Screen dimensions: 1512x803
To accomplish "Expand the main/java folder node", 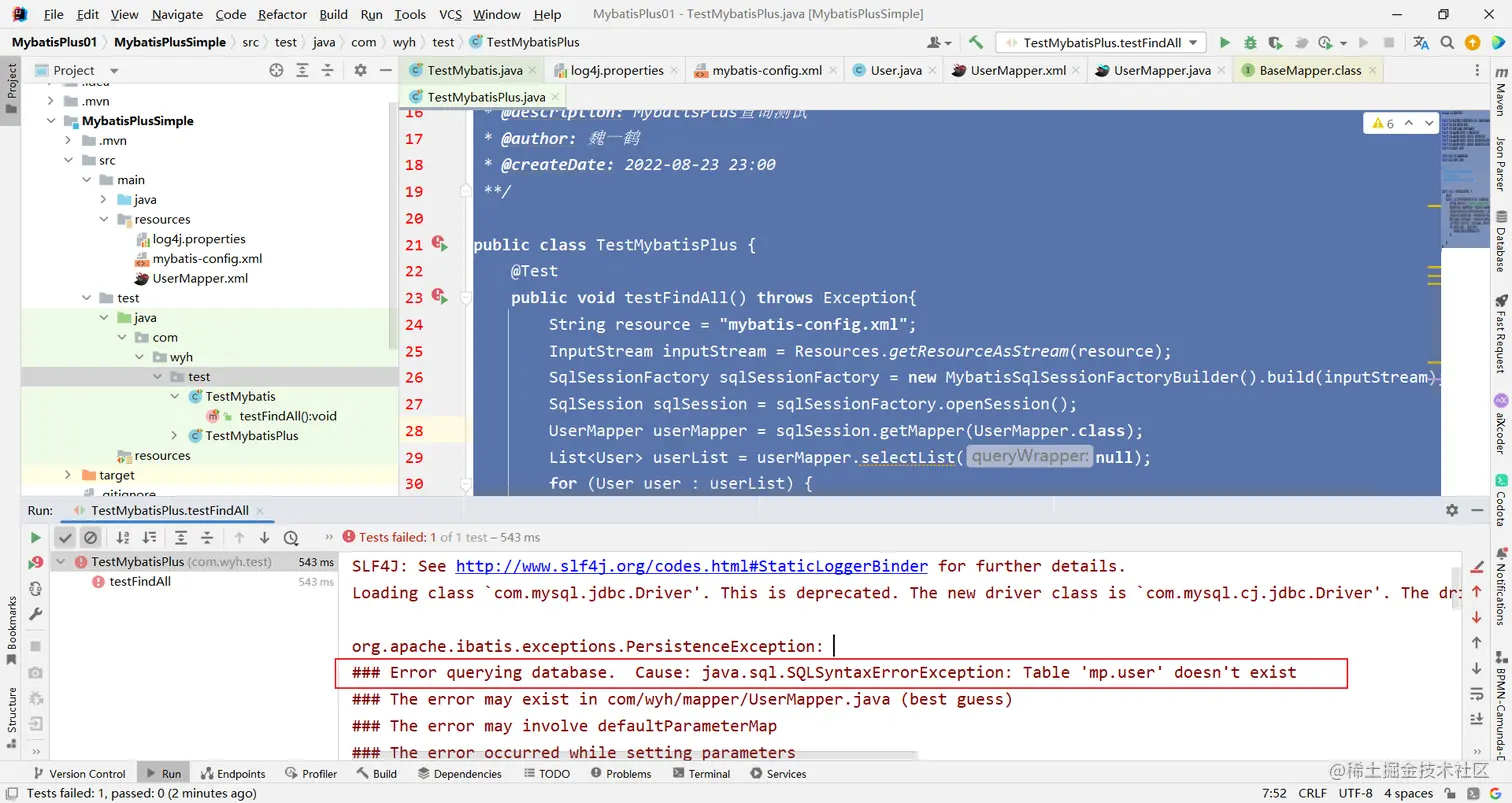I will pos(103,199).
